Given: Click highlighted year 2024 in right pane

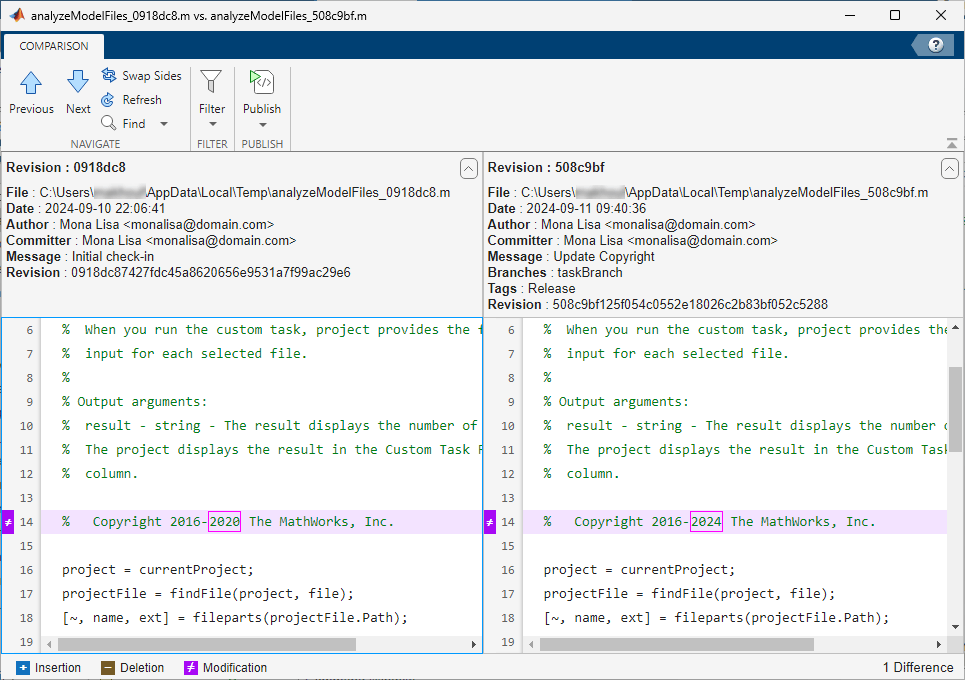Looking at the screenshot, I should tap(706, 522).
